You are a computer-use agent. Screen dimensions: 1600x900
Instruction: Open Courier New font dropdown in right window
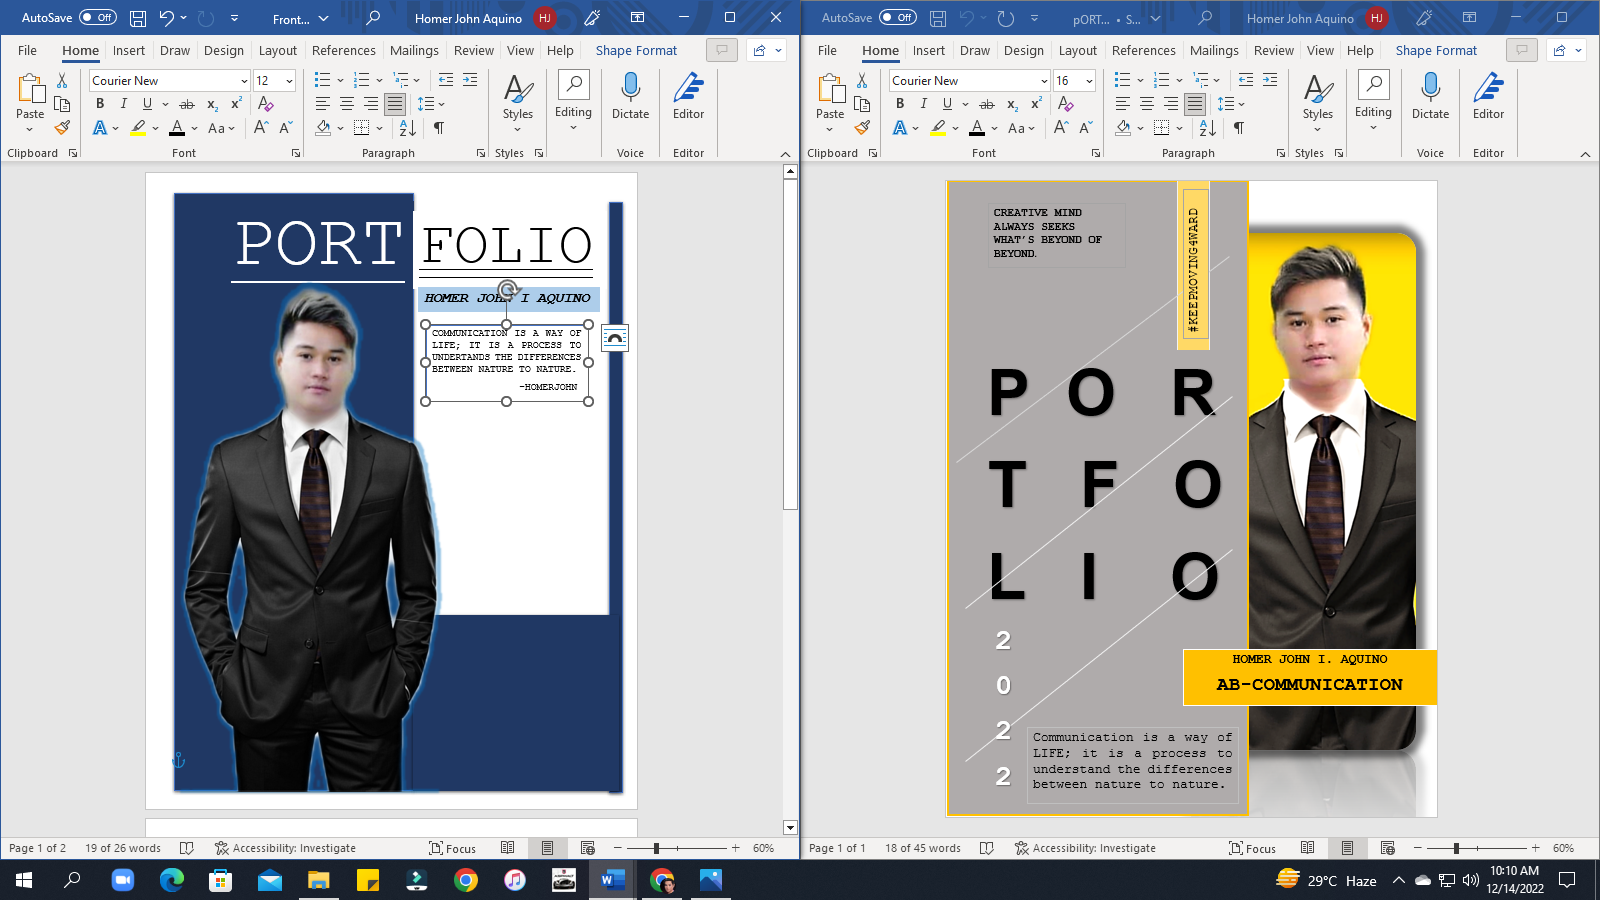1044,81
